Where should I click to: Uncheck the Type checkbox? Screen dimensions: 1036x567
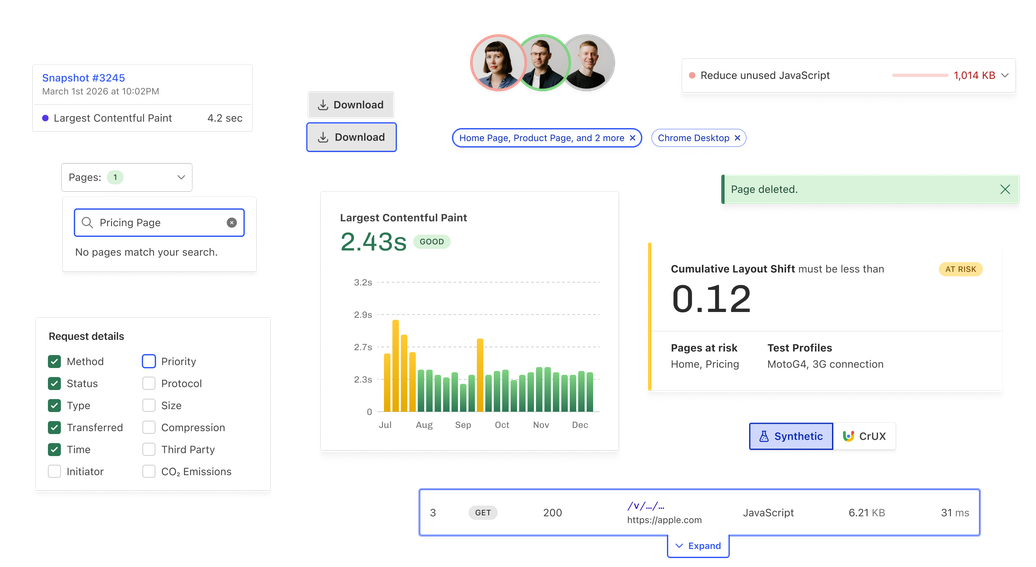54,405
